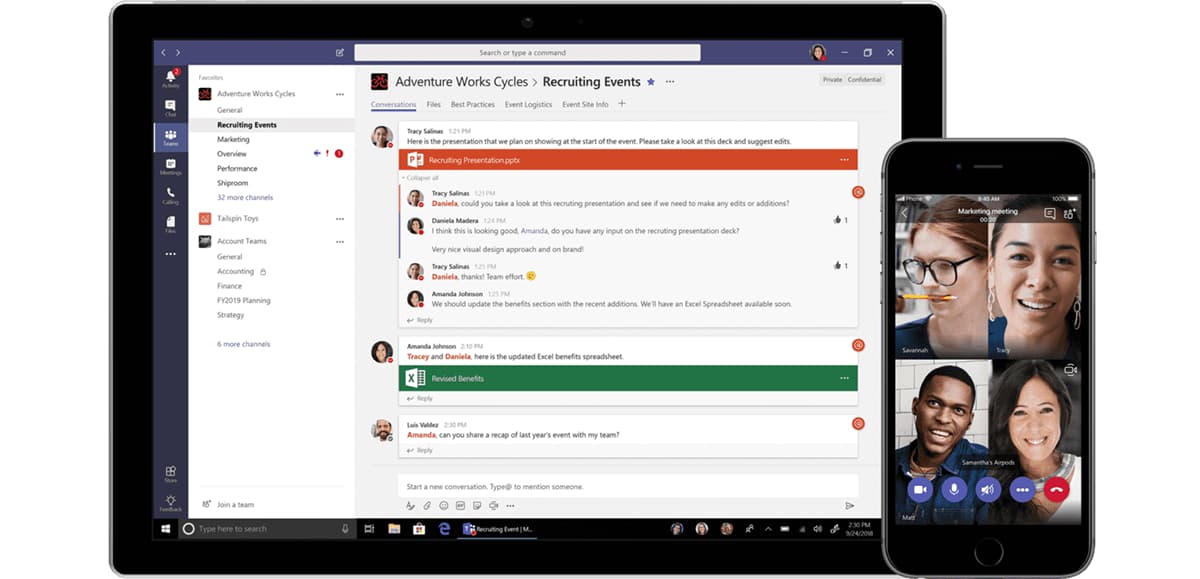Open Revised Benefits file options
Image resolution: width=1200 pixels, height=579 pixels.
pos(844,378)
